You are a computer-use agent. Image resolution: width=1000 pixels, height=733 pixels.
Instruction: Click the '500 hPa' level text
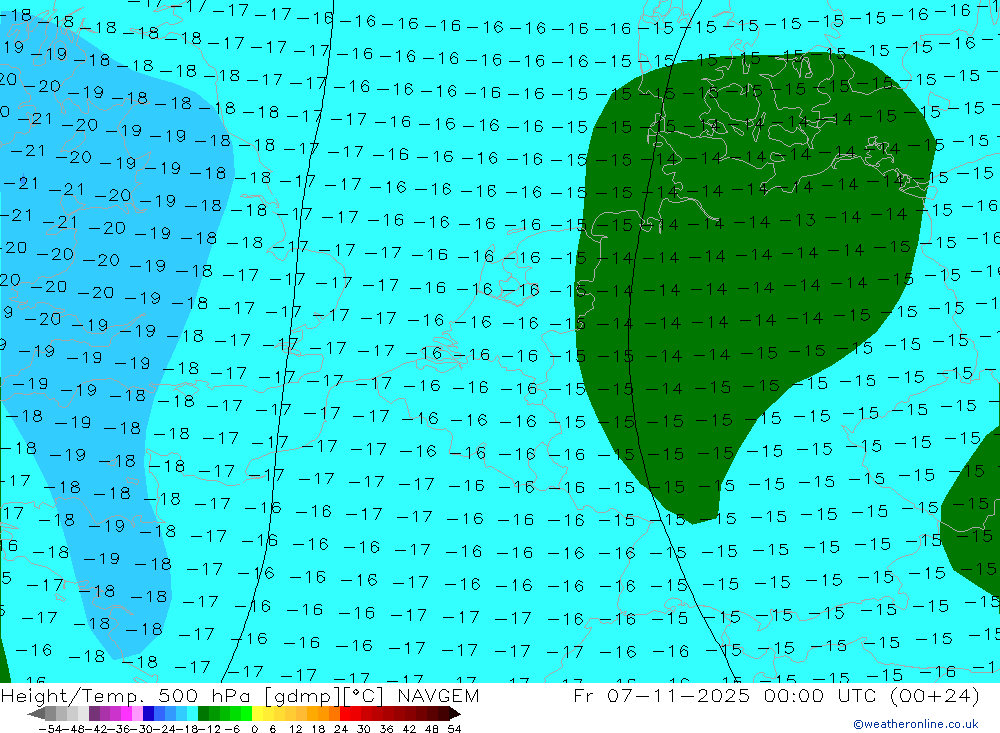coord(203,695)
